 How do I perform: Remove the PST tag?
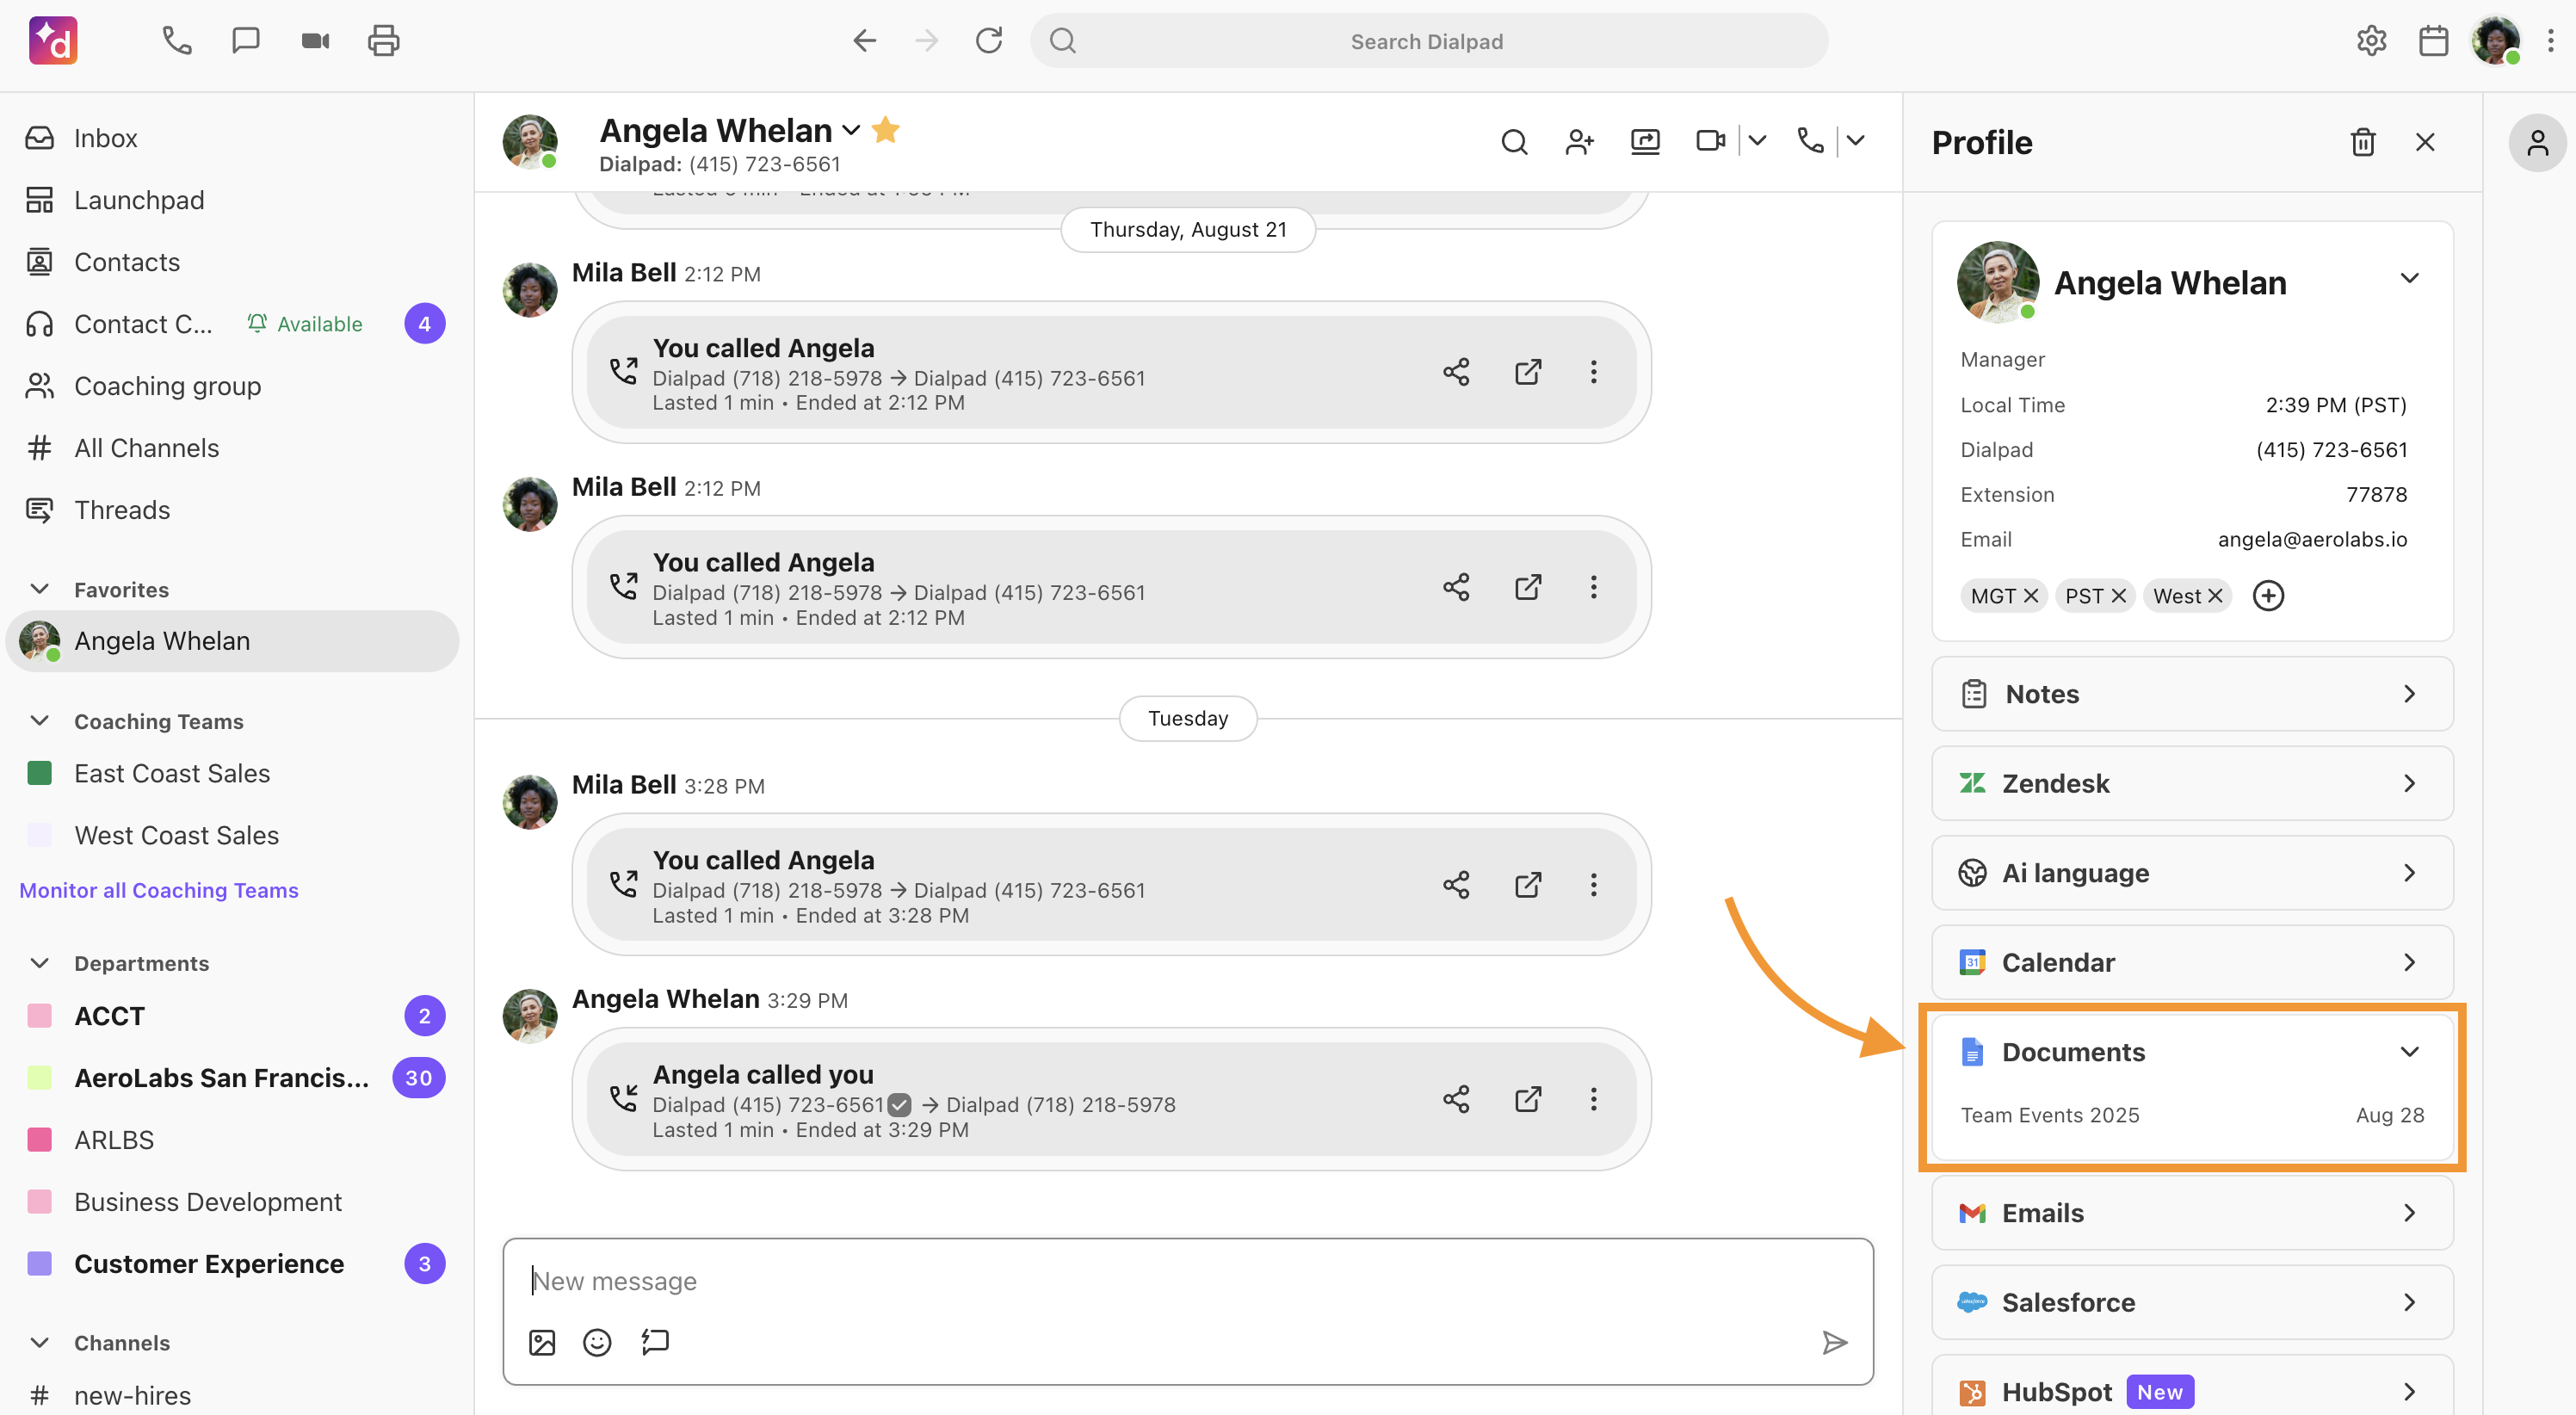[2118, 596]
